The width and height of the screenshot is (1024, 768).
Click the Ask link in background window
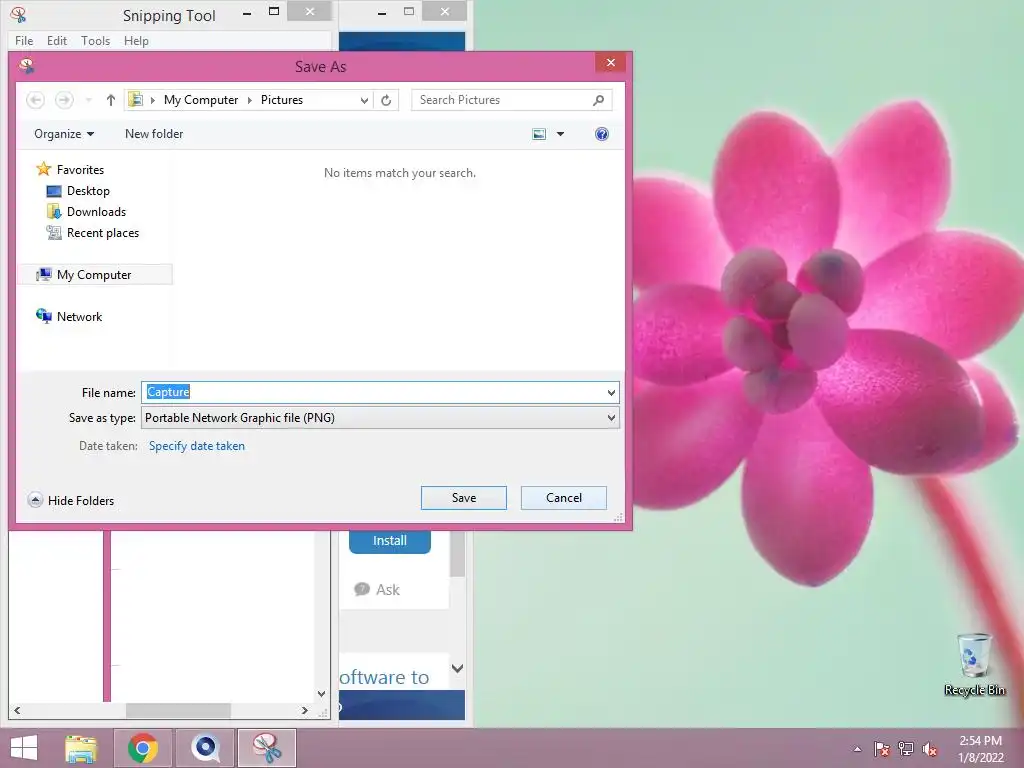(377, 590)
